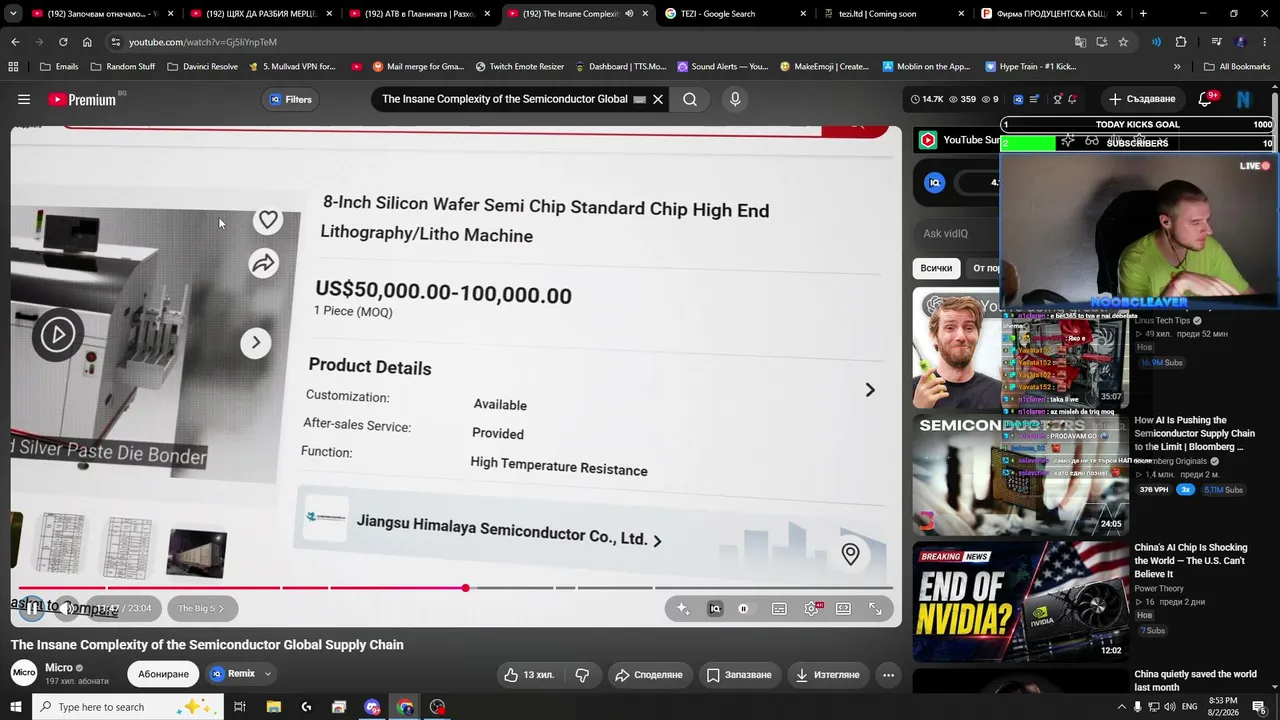Open the browser extensions puzzle icon
Viewport: 1280px width, 720px height.
(1181, 42)
